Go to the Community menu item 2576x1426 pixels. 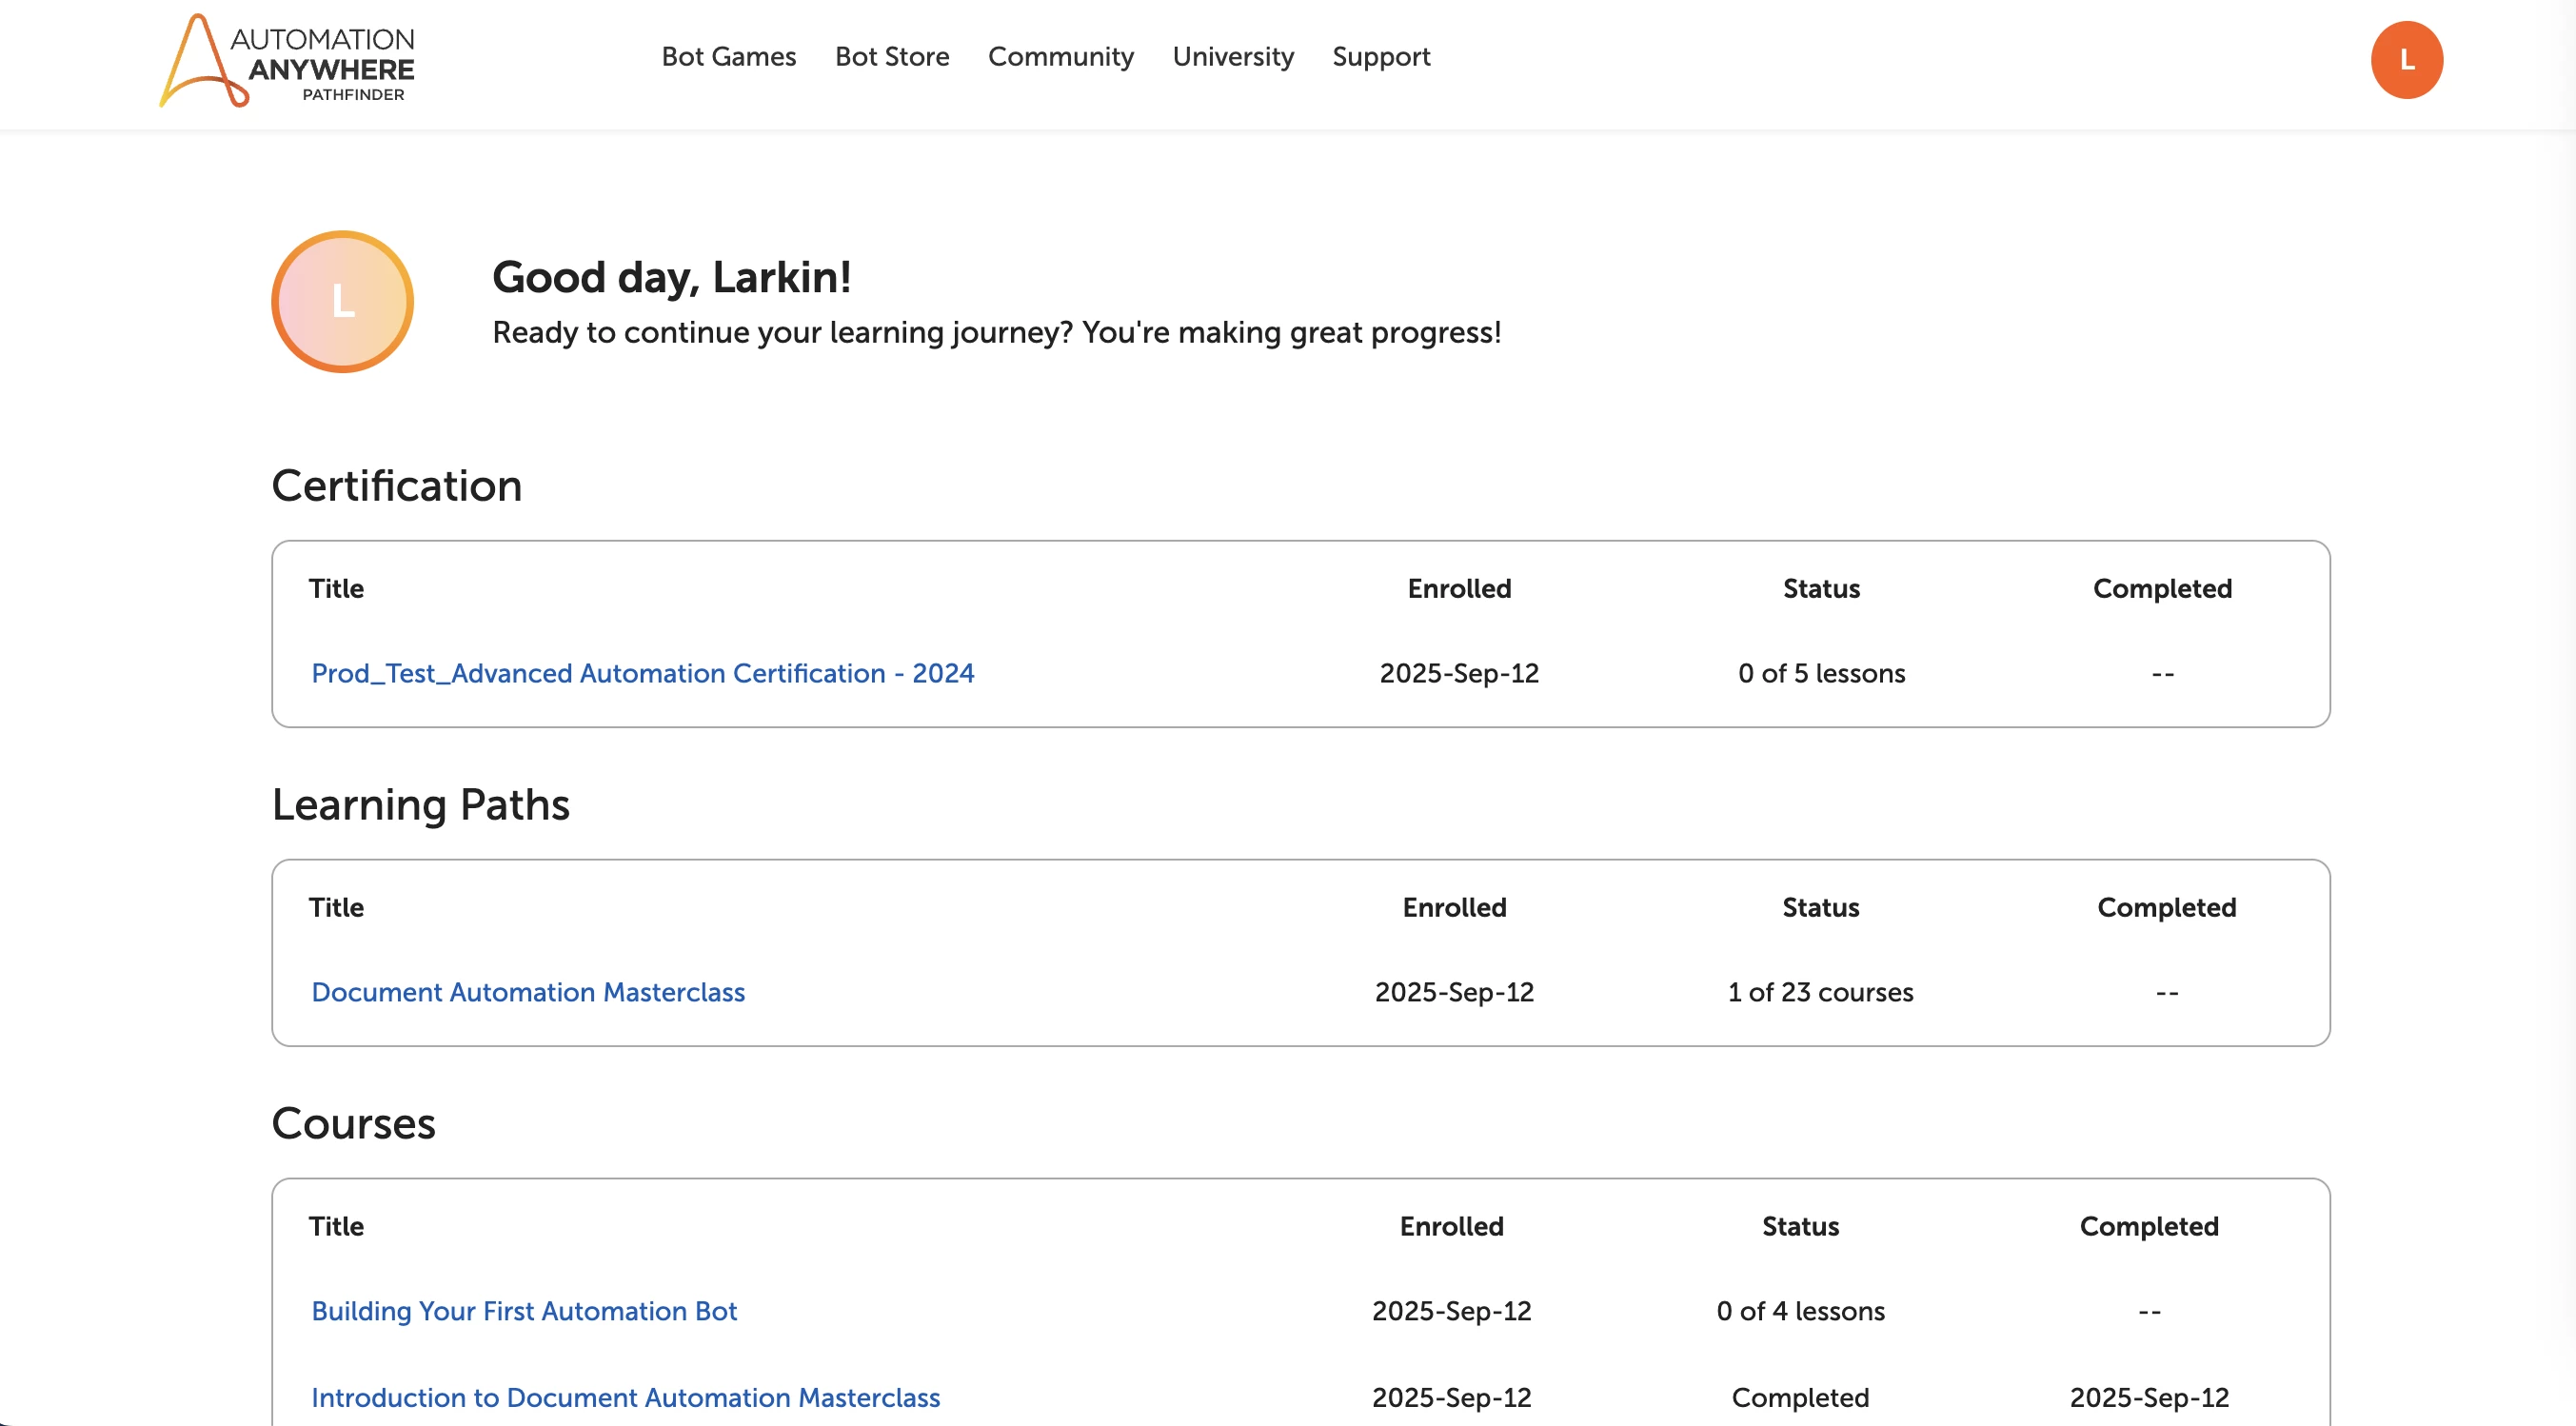1060,57
